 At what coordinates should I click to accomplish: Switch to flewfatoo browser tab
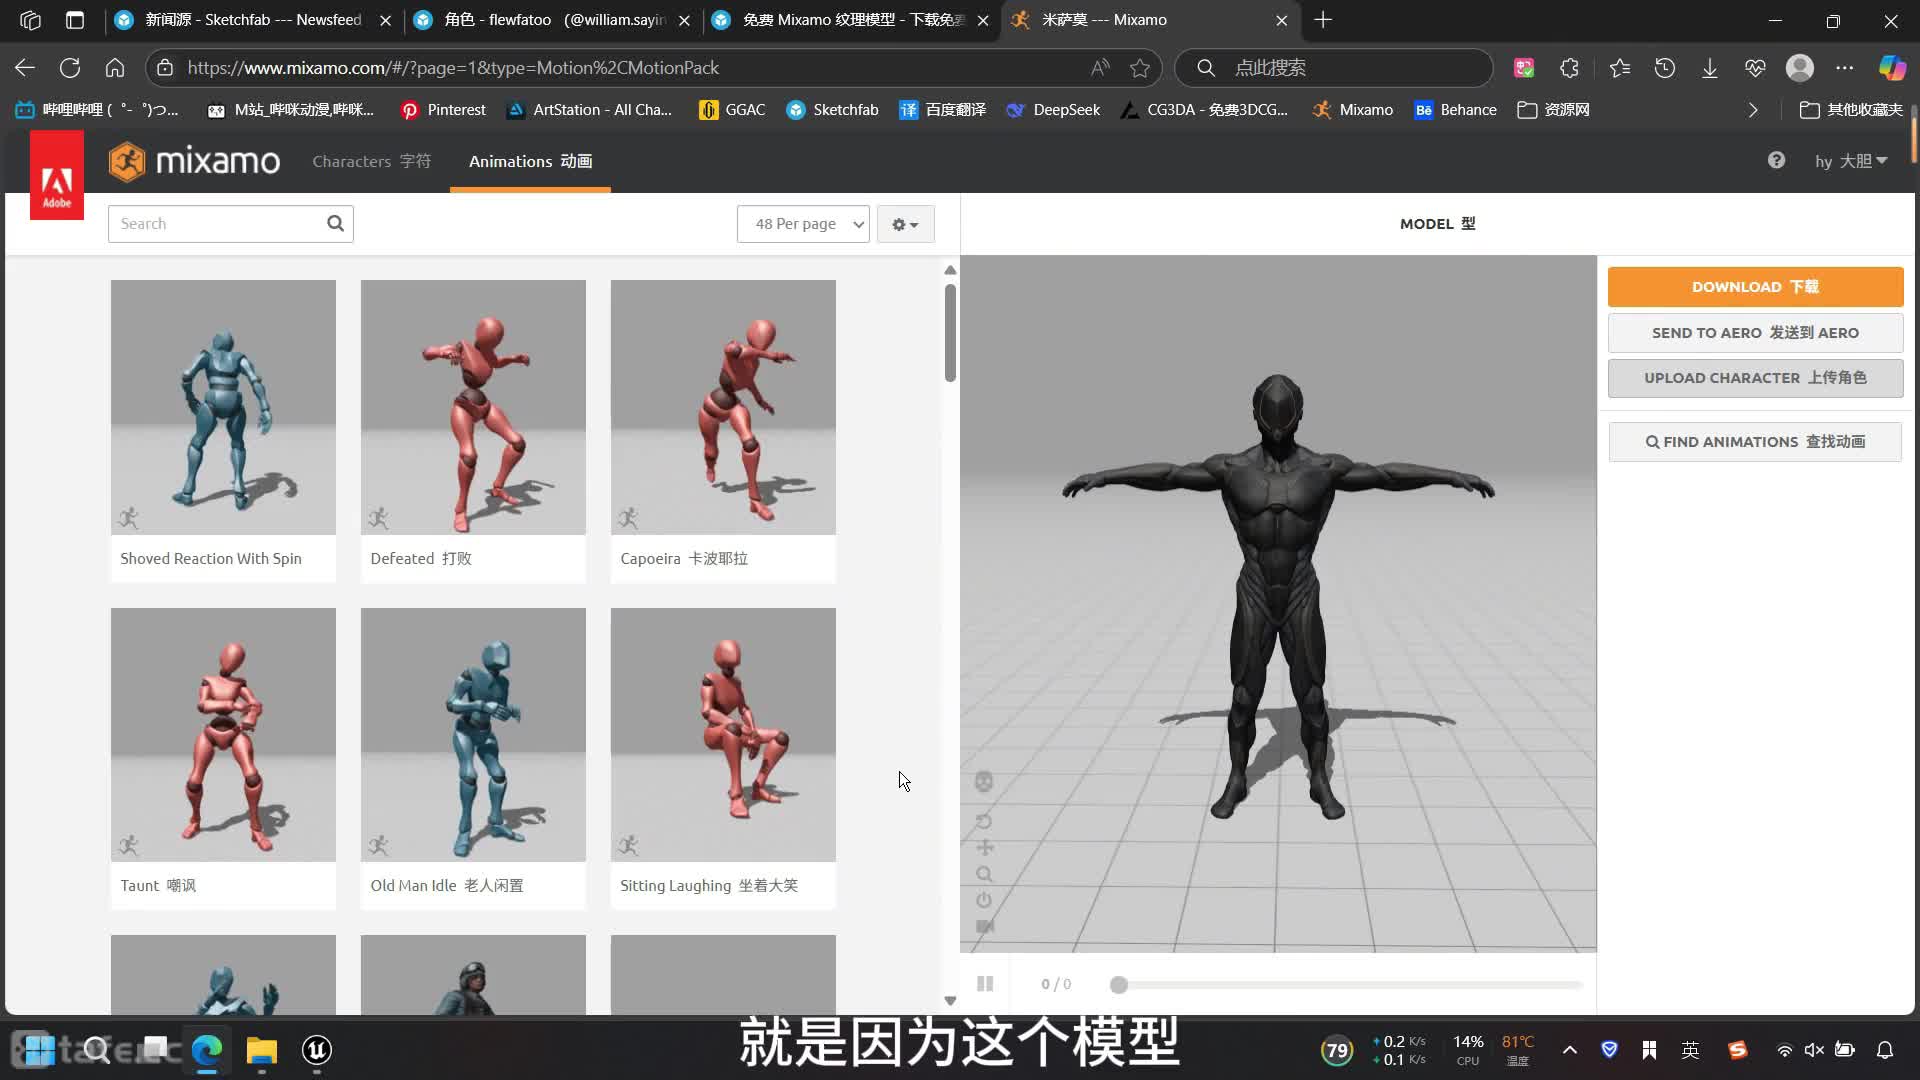[x=553, y=20]
